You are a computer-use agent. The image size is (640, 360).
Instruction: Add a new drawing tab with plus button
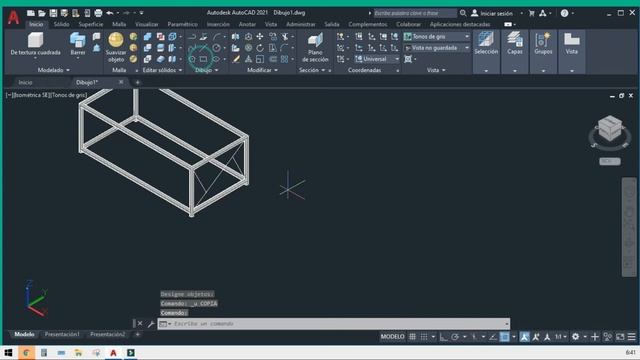[138, 82]
